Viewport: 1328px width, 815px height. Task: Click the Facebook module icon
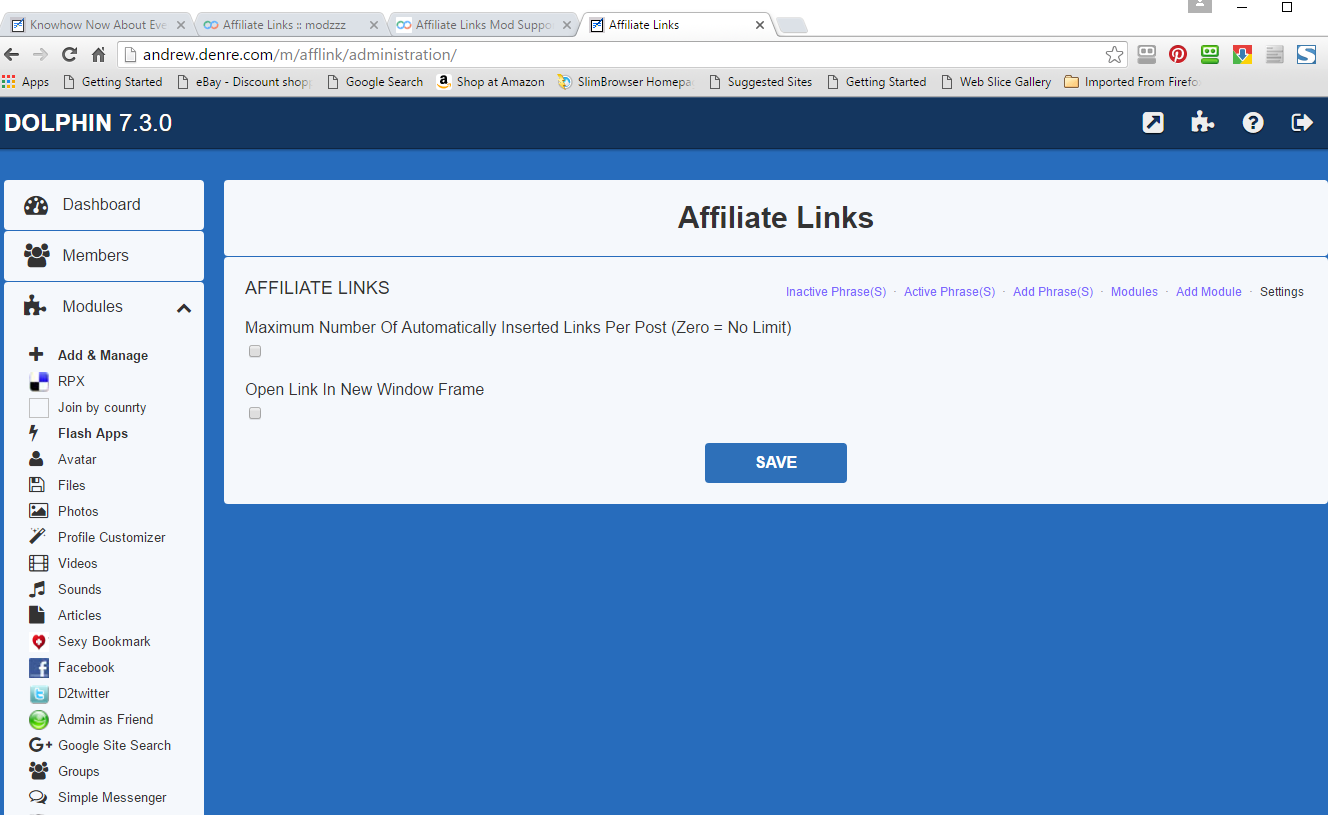click(39, 668)
